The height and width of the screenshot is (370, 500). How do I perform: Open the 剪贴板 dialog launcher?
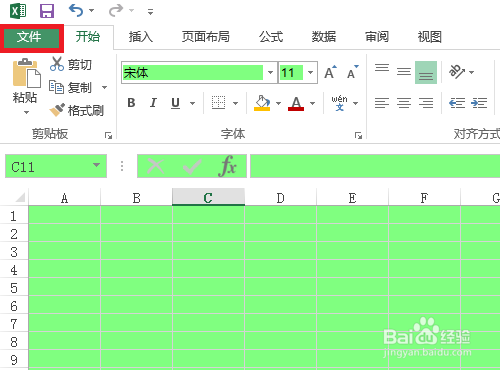tap(108, 135)
